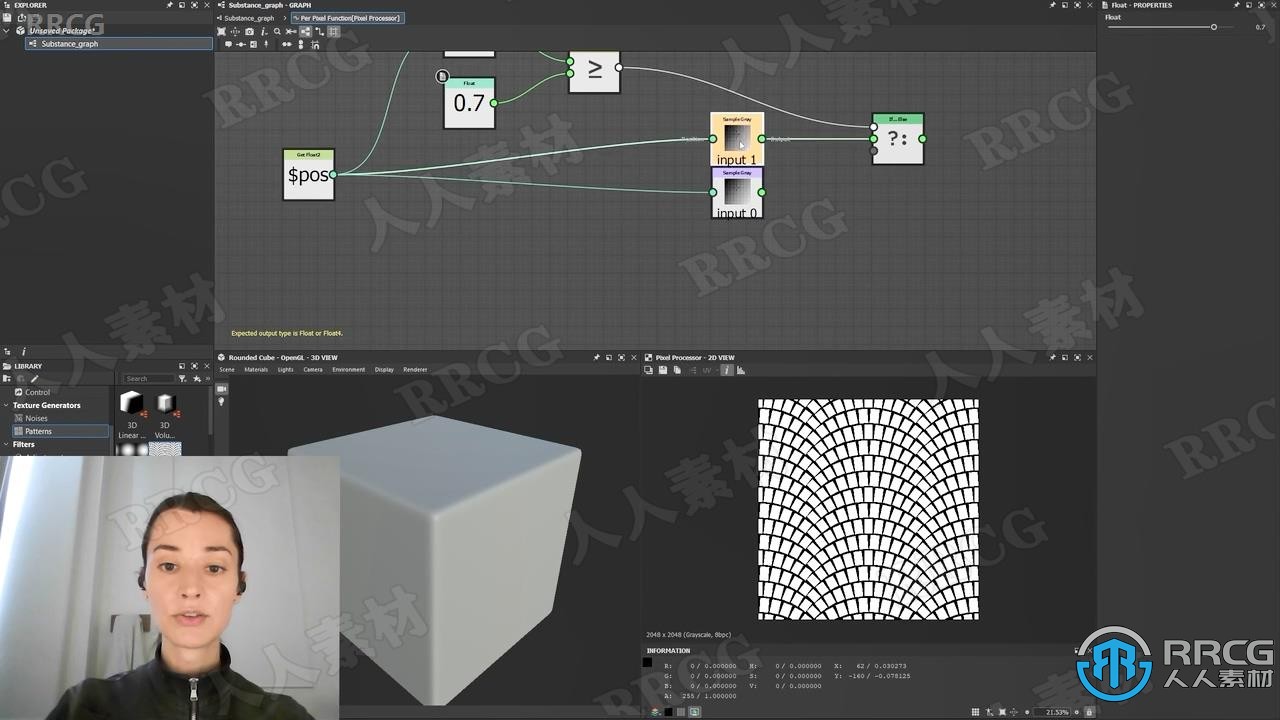The width and height of the screenshot is (1280, 720).
Task: Adjust the Float slider in Properties
Action: [x=1214, y=27]
